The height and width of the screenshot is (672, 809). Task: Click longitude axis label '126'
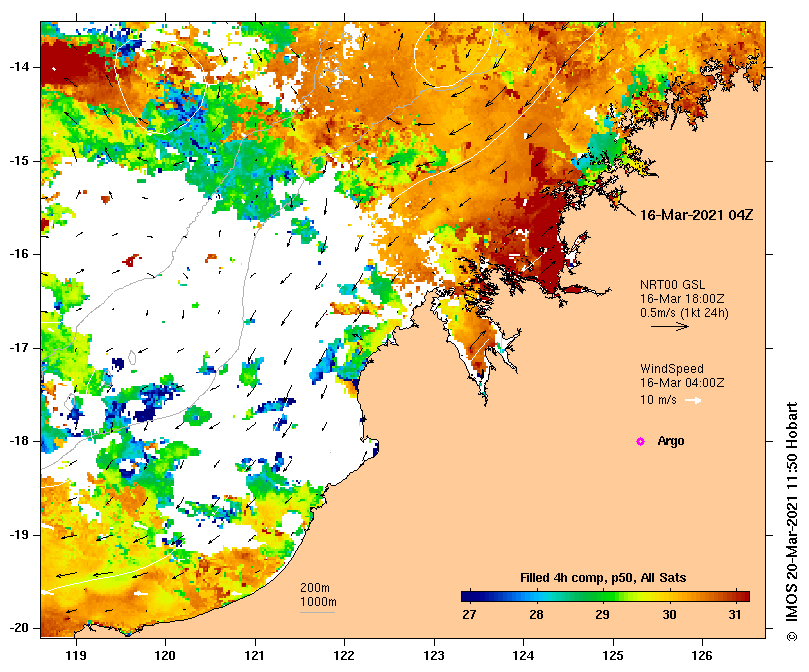tap(702, 656)
